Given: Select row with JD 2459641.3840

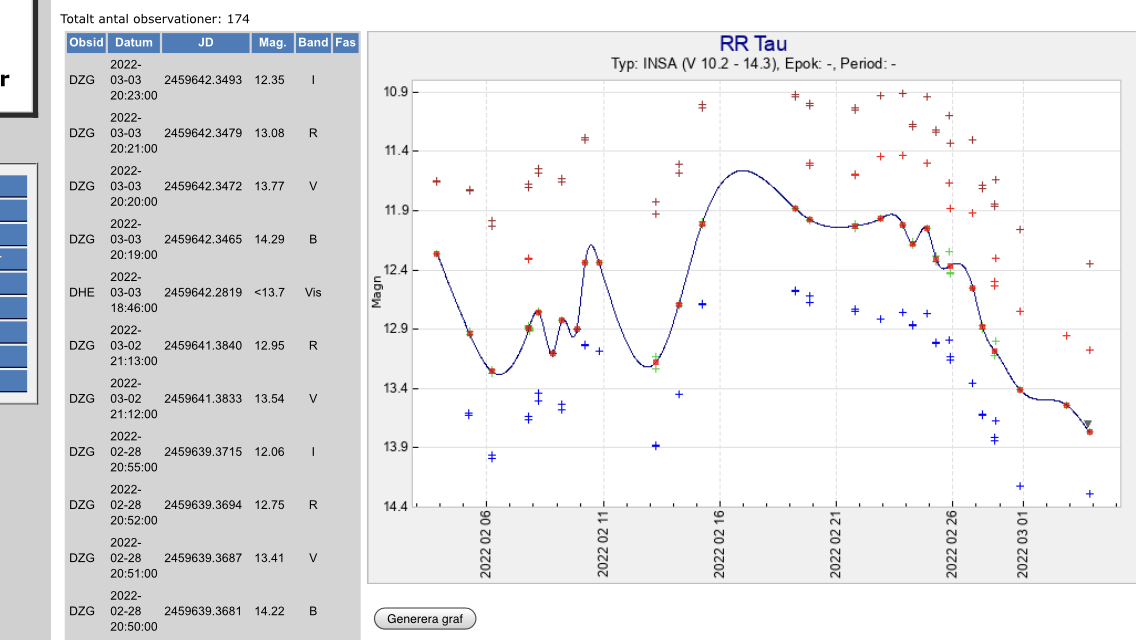Looking at the screenshot, I should coord(203,346).
